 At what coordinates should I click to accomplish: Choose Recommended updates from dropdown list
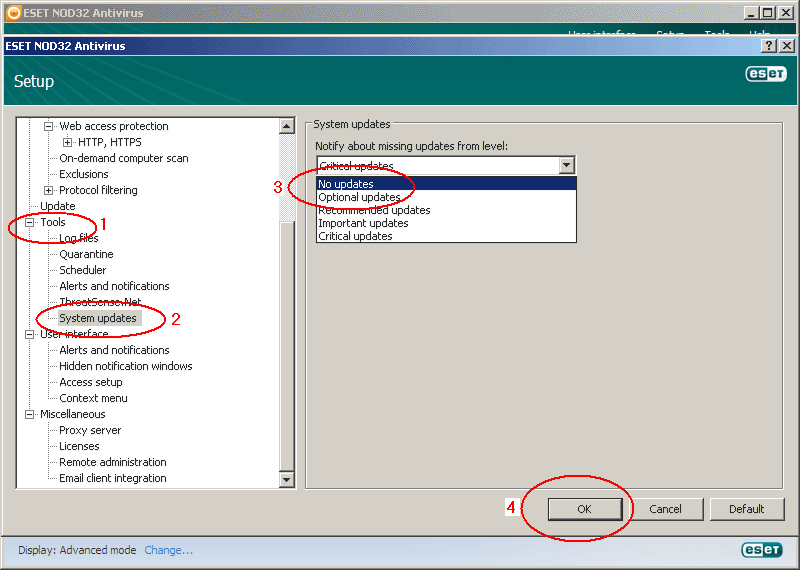click(x=446, y=210)
